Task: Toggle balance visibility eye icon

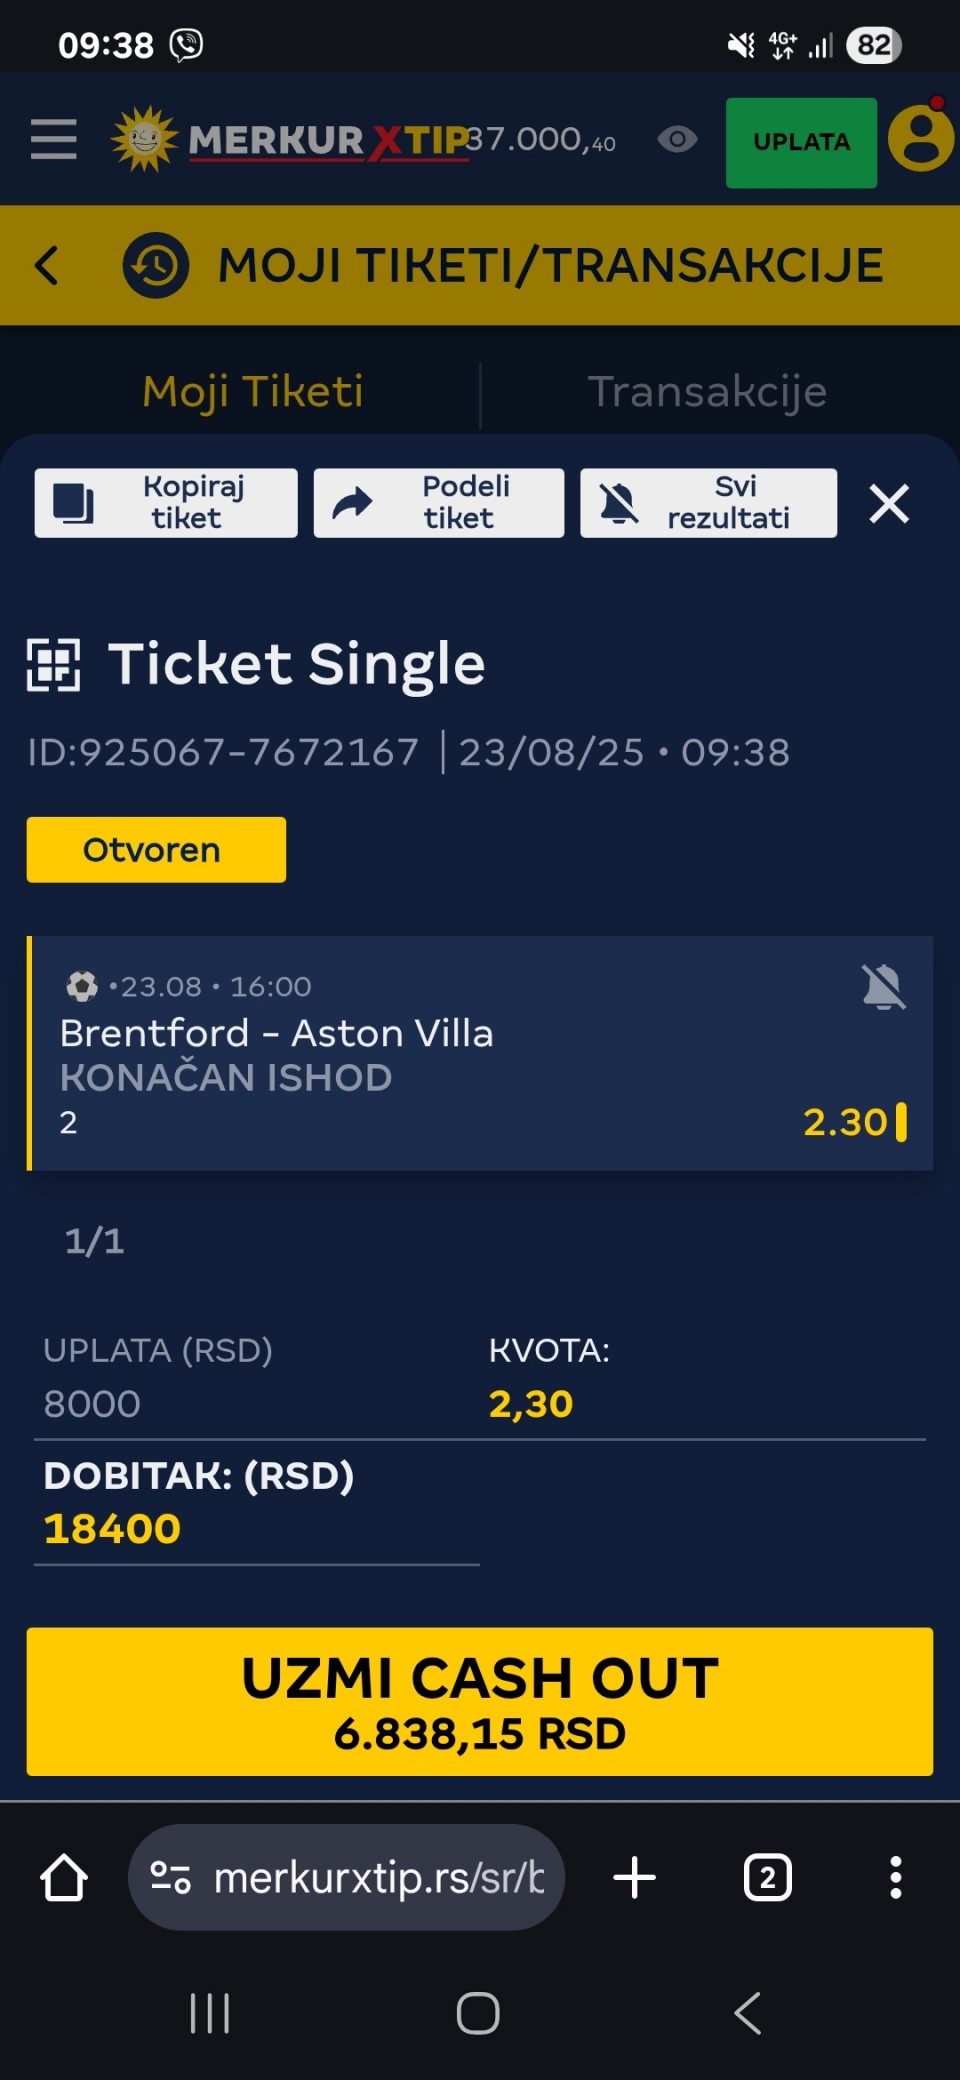Action: pyautogui.click(x=677, y=139)
